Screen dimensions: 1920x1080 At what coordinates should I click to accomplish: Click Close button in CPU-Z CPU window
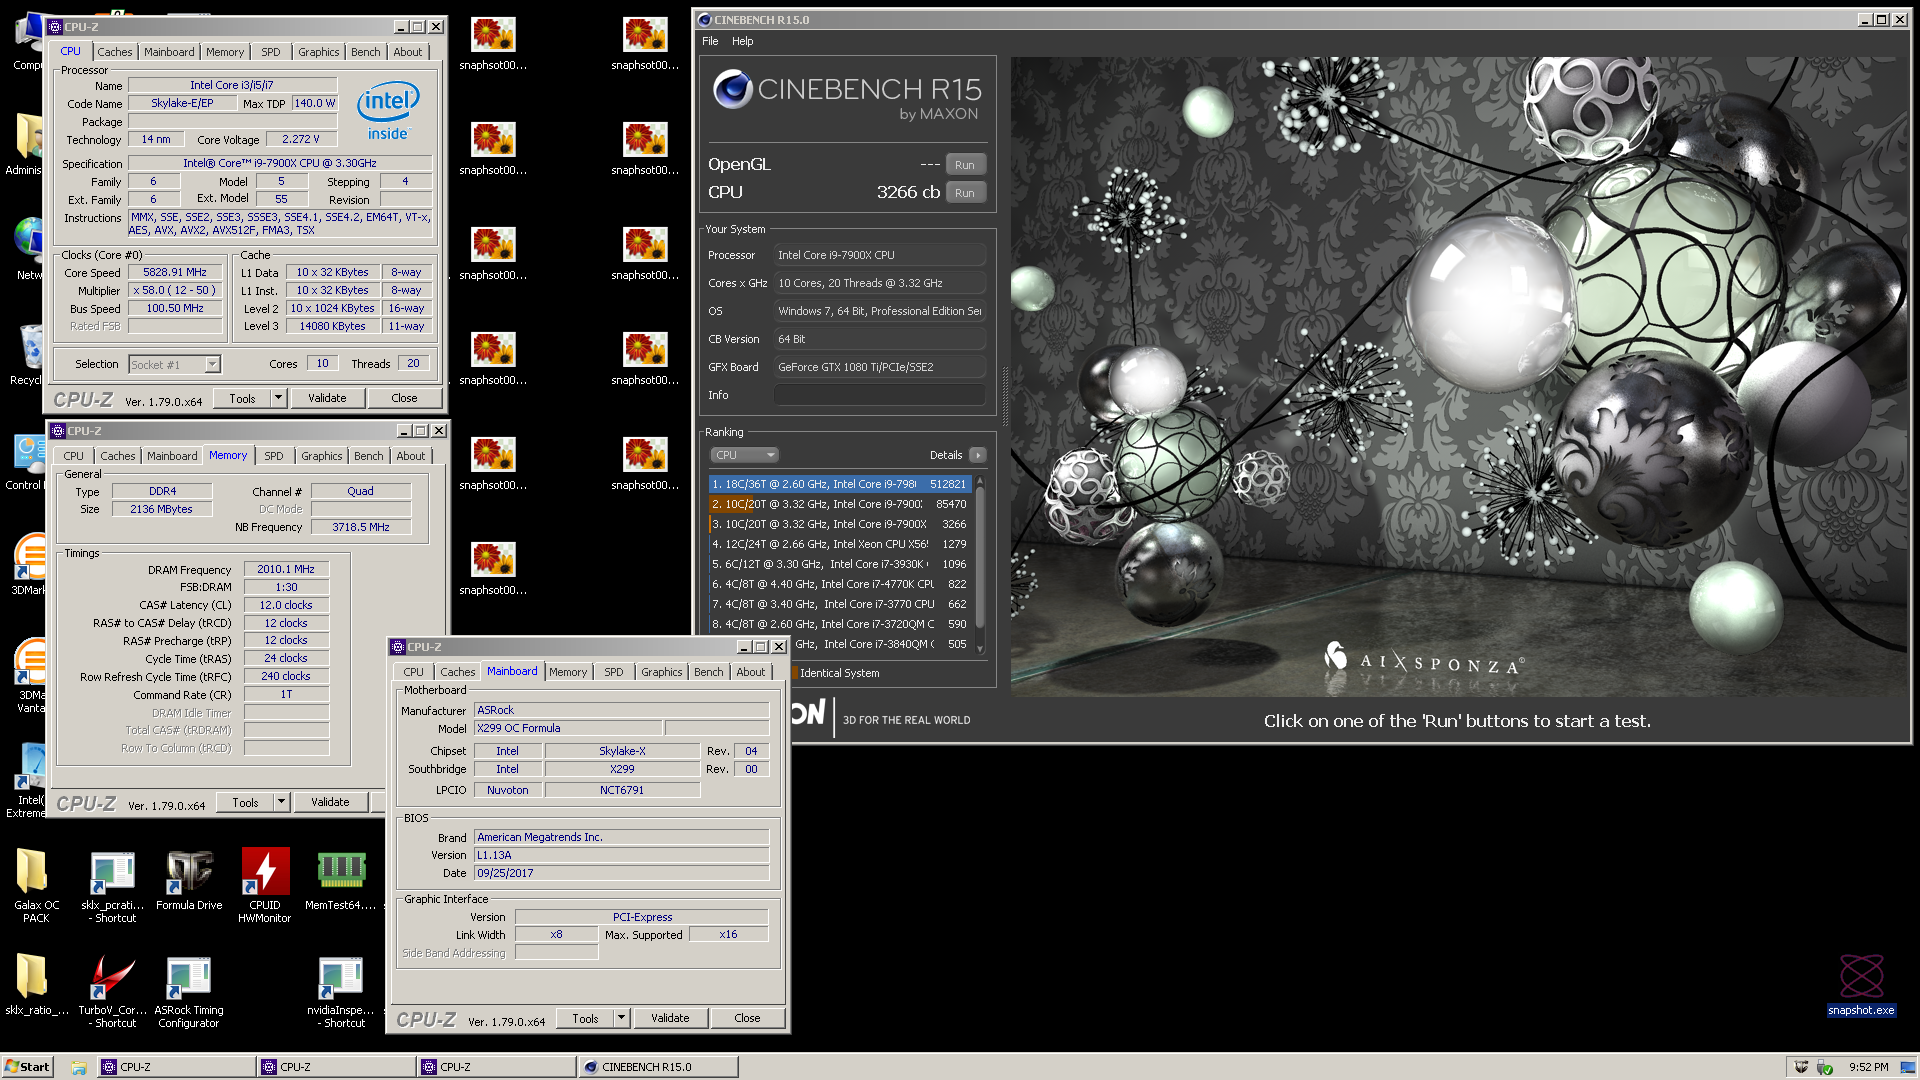(404, 398)
